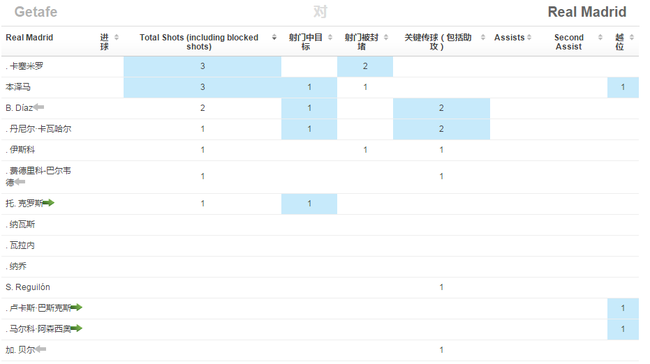Click green substitution arrow beside 托. 克罗斯

pyautogui.click(x=49, y=203)
